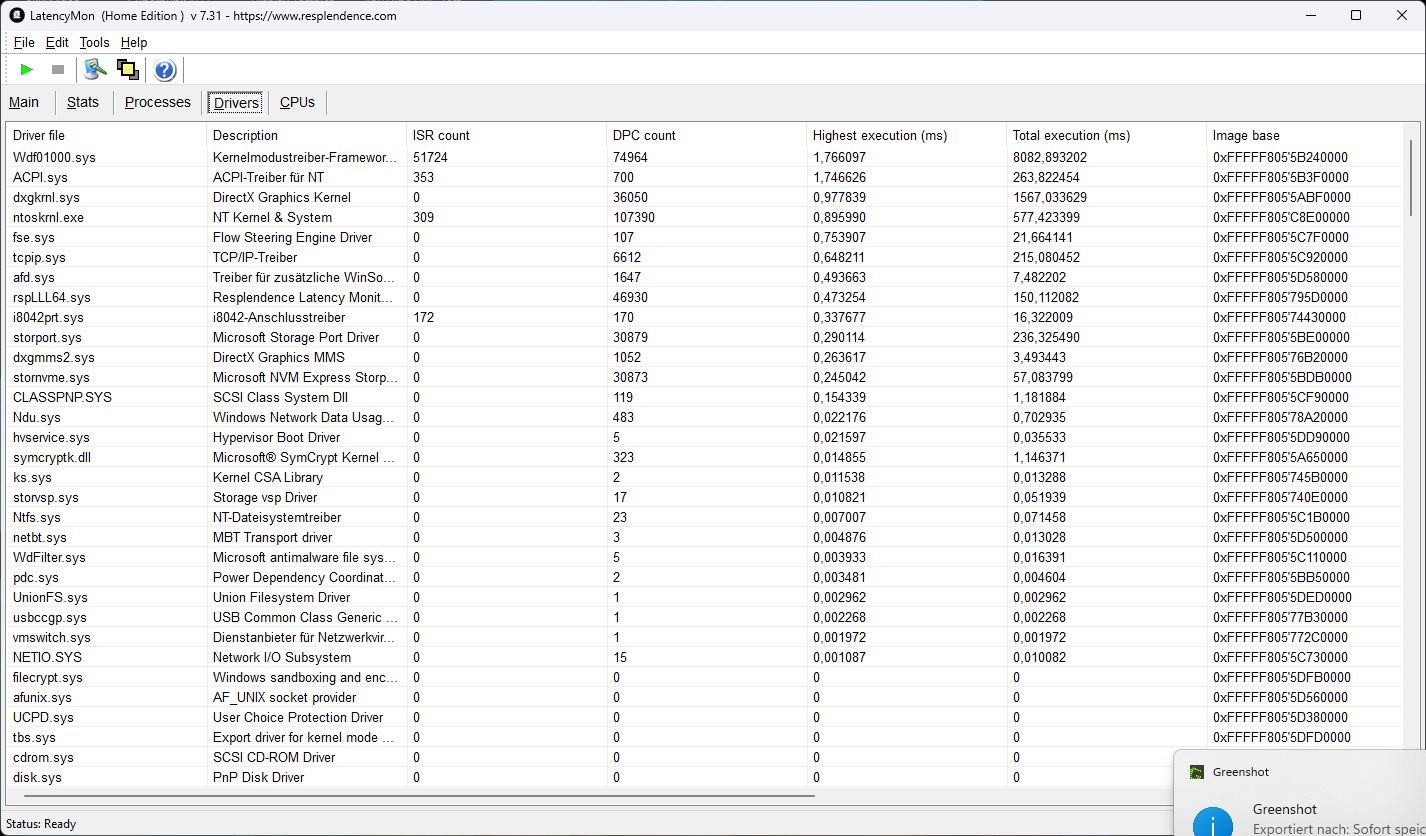Open the File menu
The height and width of the screenshot is (836, 1426).
pyautogui.click(x=24, y=42)
